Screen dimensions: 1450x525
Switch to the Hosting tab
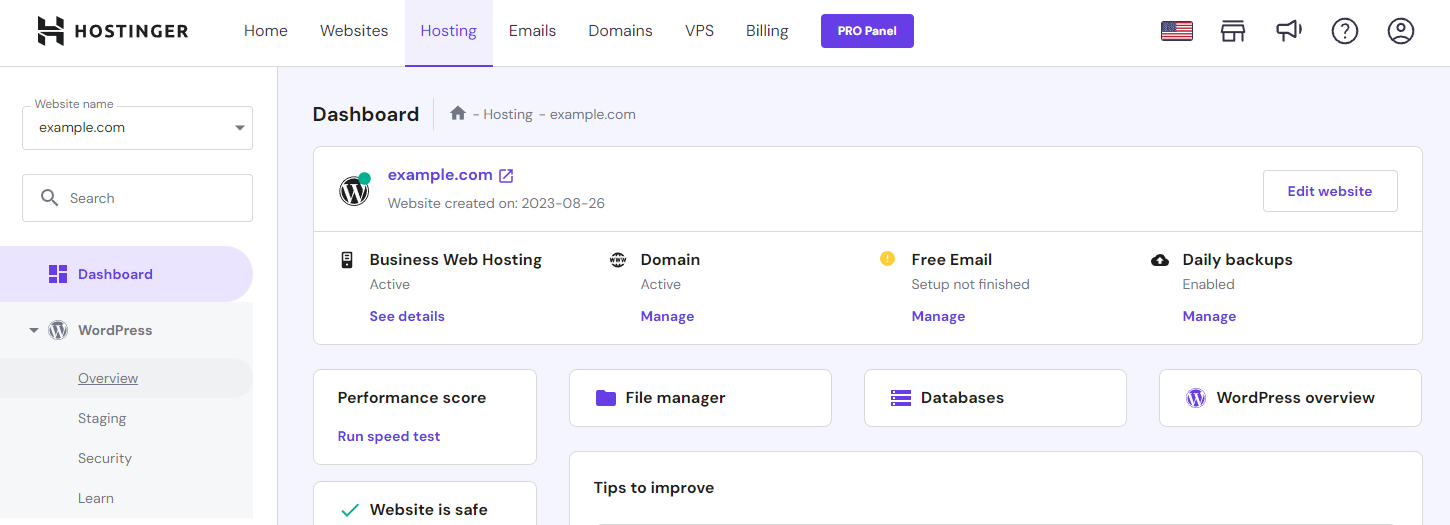tap(448, 31)
